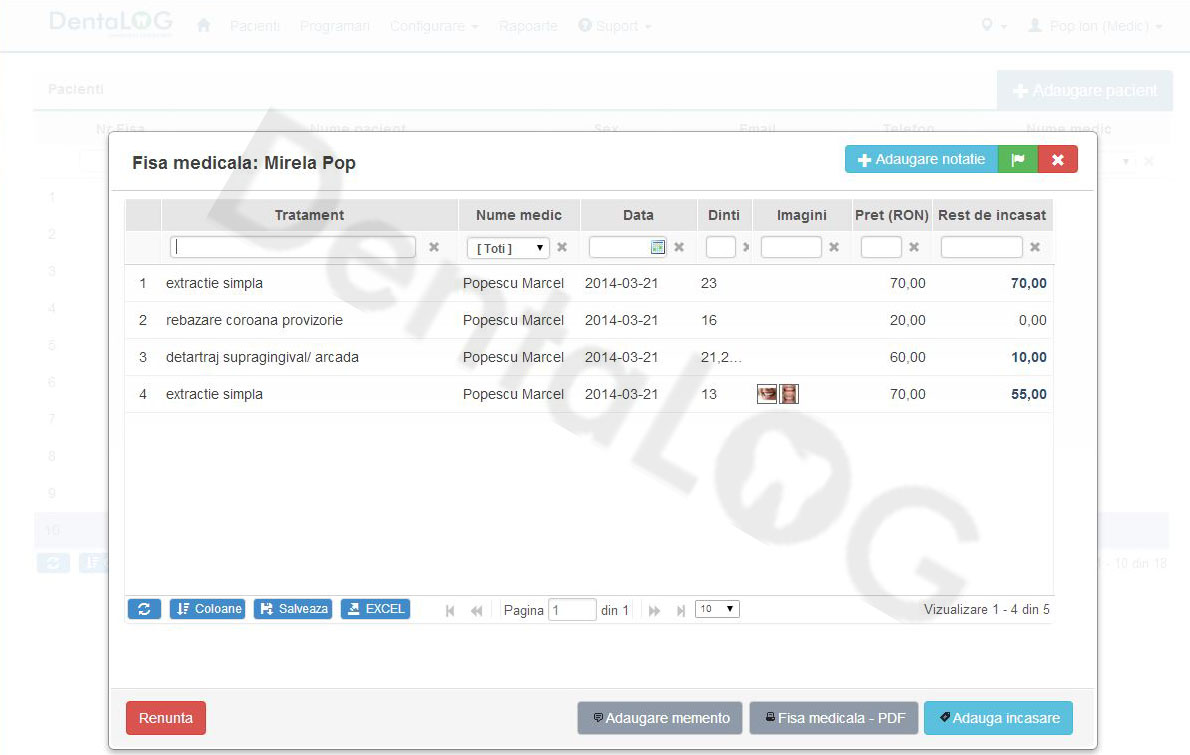1190x755 pixels.
Task: Clear the Data filter X icon
Action: (679, 247)
